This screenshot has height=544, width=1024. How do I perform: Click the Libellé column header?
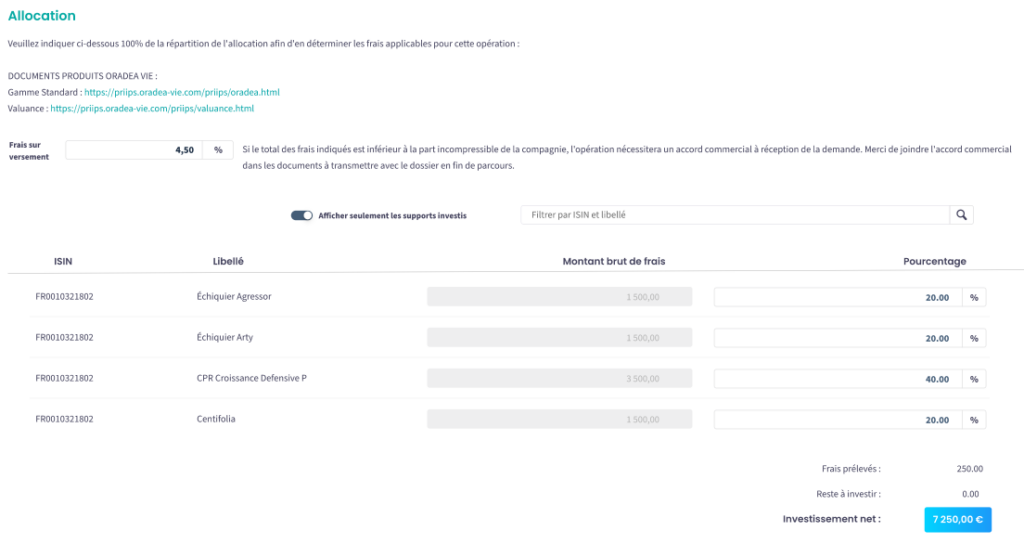(x=229, y=261)
